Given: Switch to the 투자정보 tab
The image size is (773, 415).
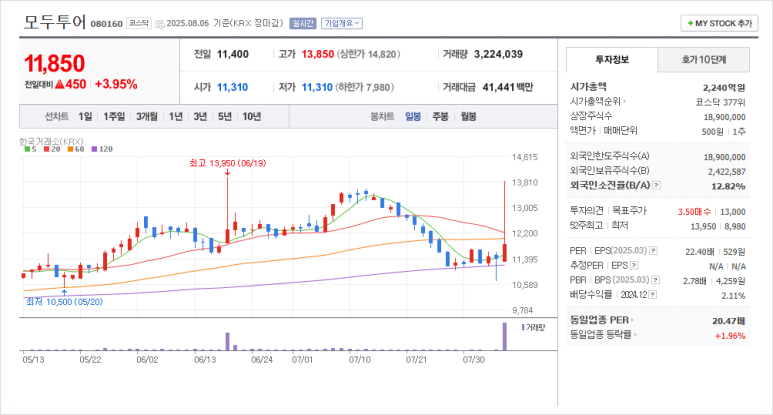Looking at the screenshot, I should click(612, 60).
